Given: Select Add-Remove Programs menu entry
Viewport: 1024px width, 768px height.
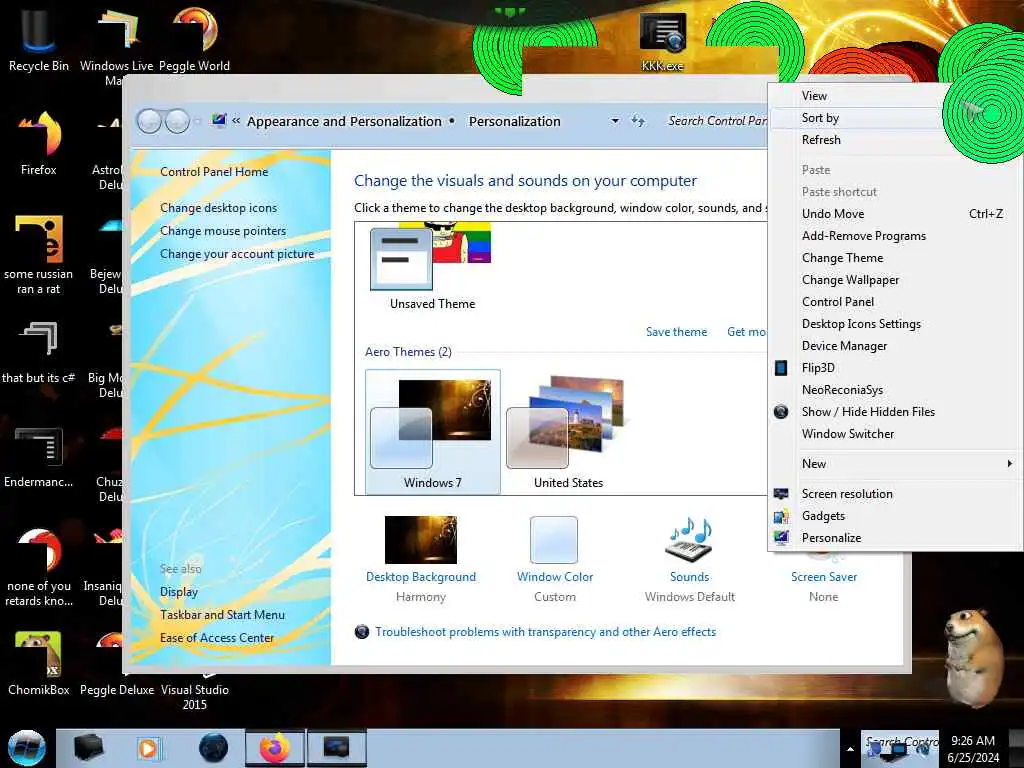Looking at the screenshot, I should click(895, 236).
